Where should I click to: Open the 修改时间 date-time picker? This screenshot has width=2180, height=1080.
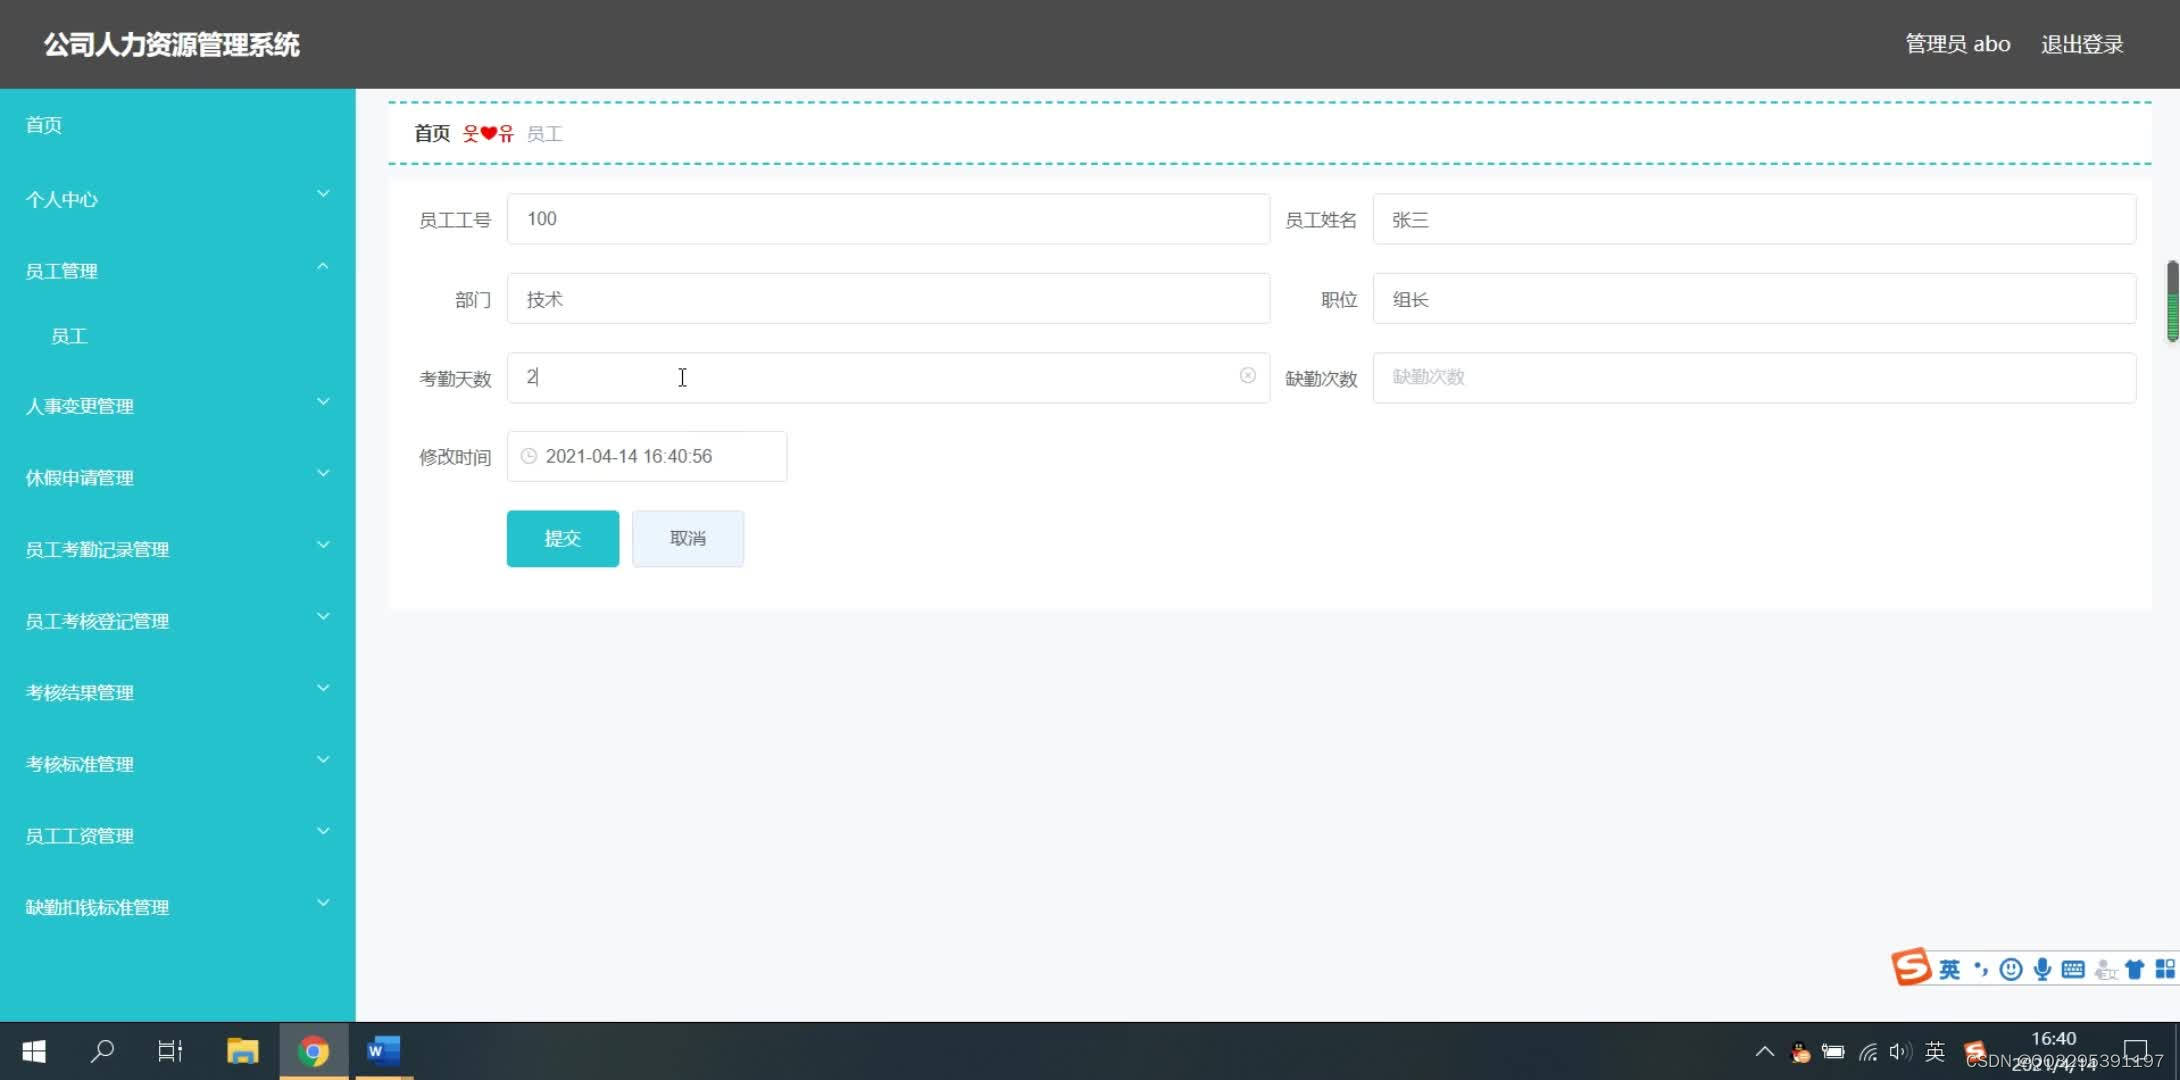(647, 456)
